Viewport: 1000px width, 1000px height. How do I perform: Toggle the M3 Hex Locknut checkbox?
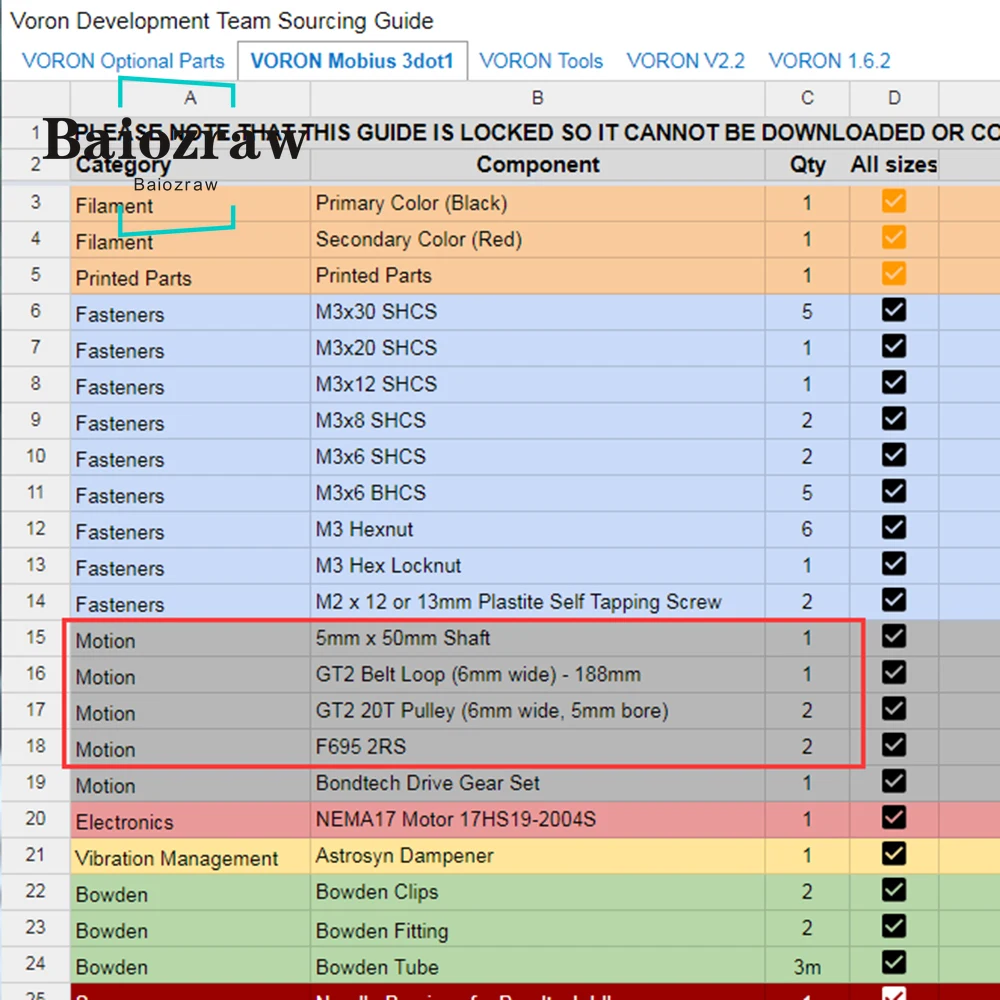click(x=893, y=564)
